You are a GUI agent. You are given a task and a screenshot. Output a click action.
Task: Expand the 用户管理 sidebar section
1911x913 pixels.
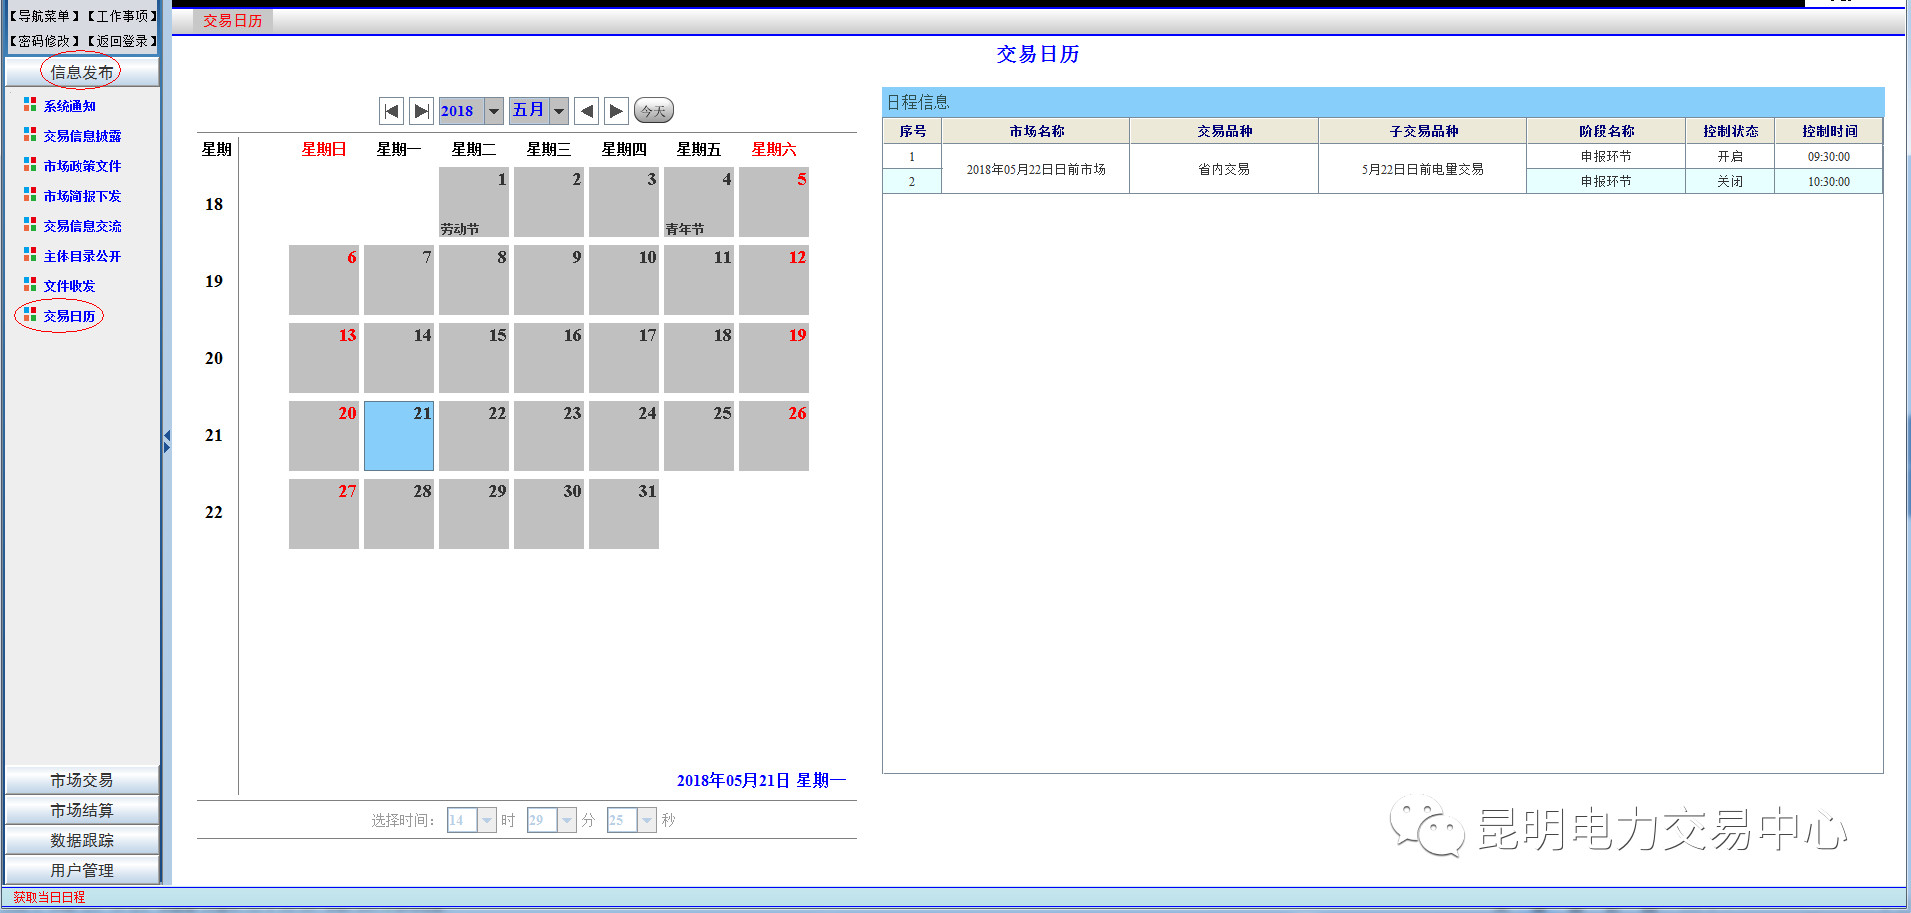coord(82,870)
